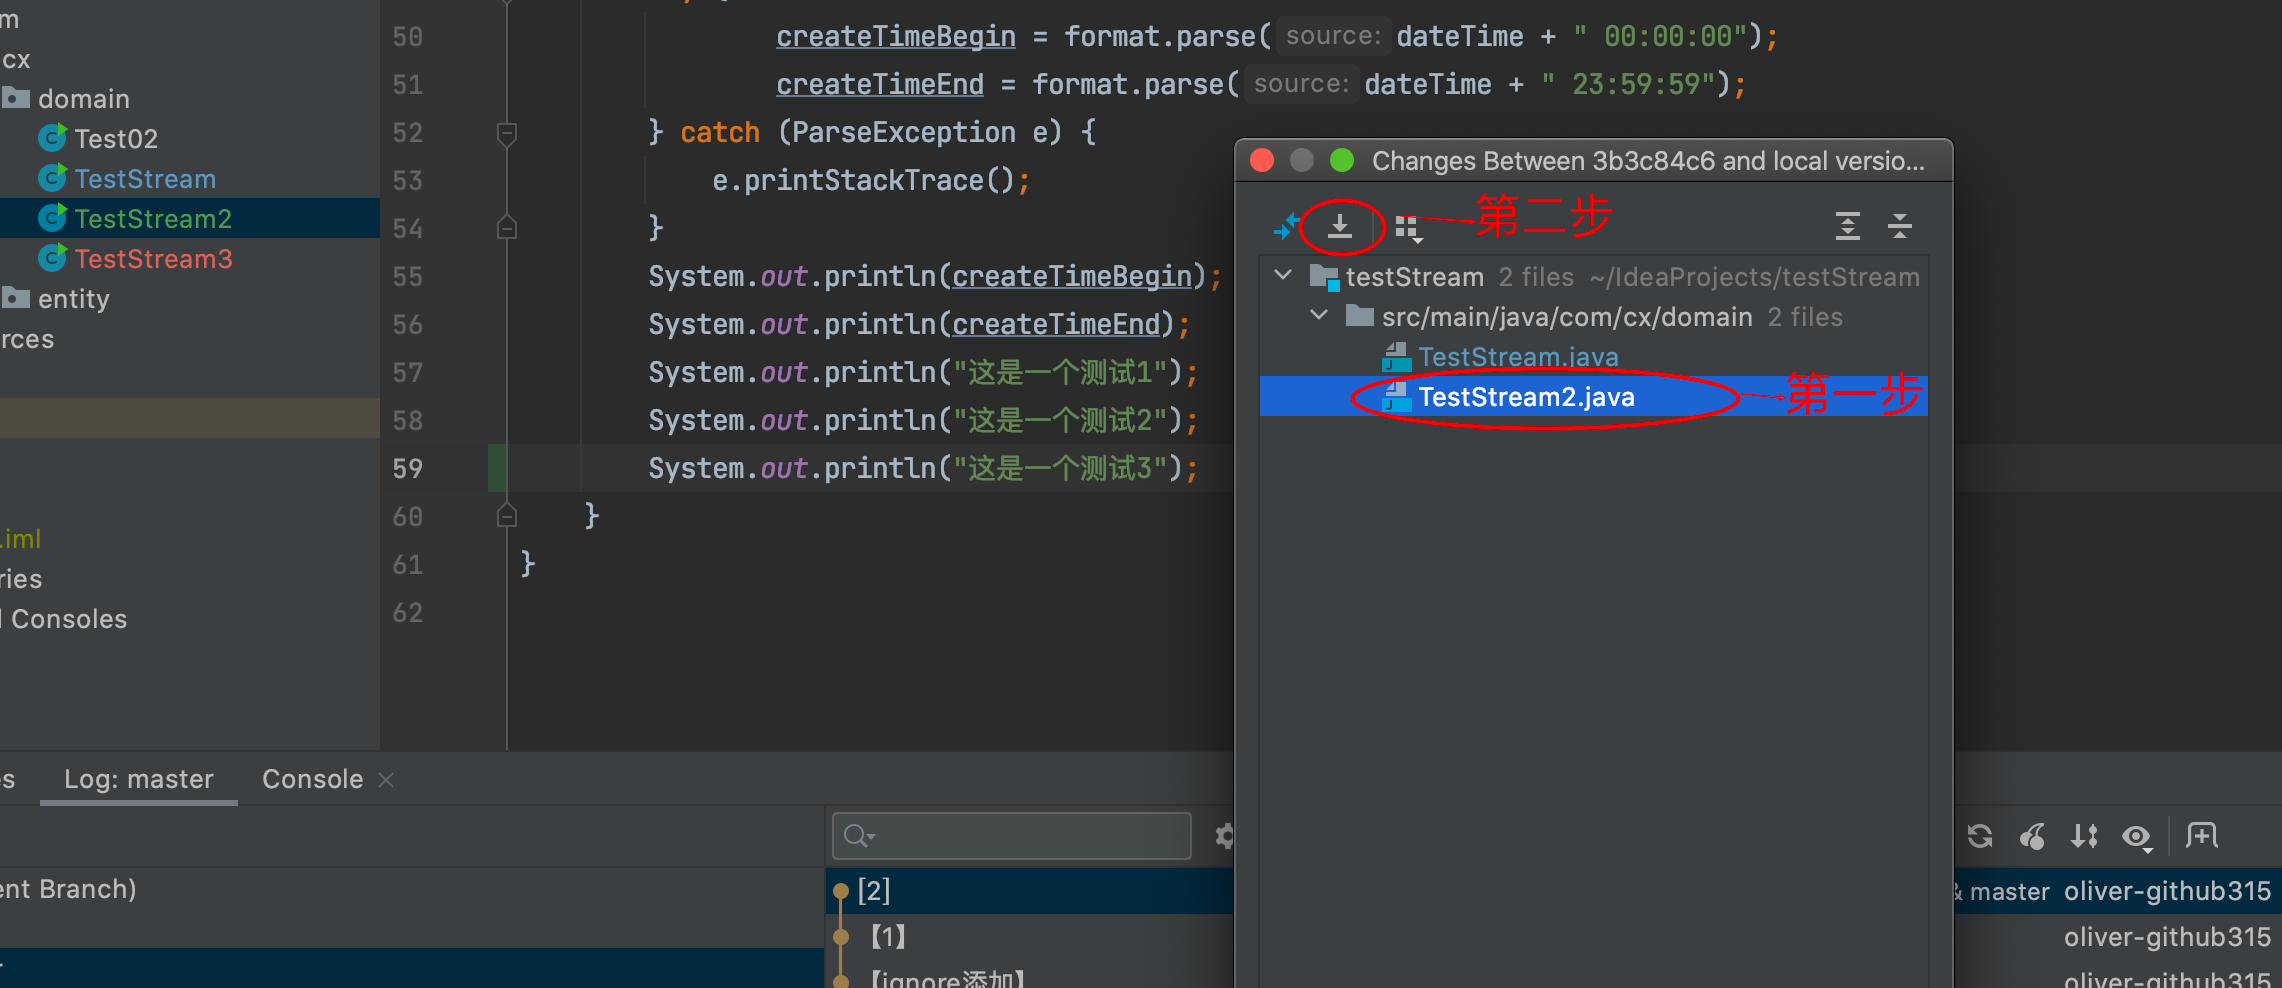Switch to Log: master tab
This screenshot has height=988, width=2282.
[139, 779]
